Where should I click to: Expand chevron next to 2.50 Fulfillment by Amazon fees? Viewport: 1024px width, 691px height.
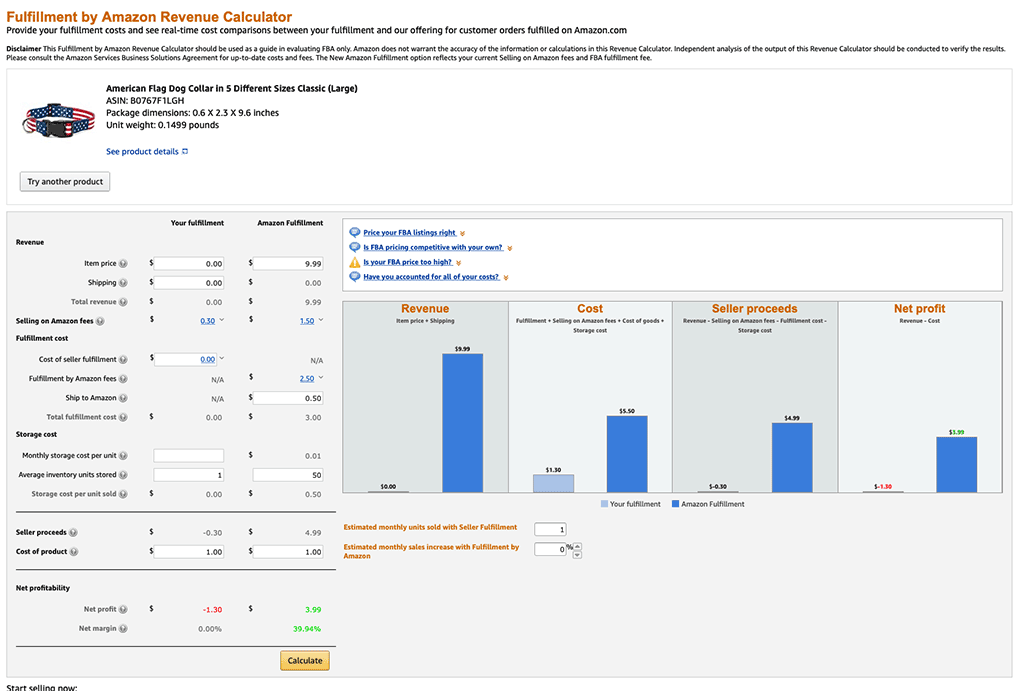[x=321, y=378]
